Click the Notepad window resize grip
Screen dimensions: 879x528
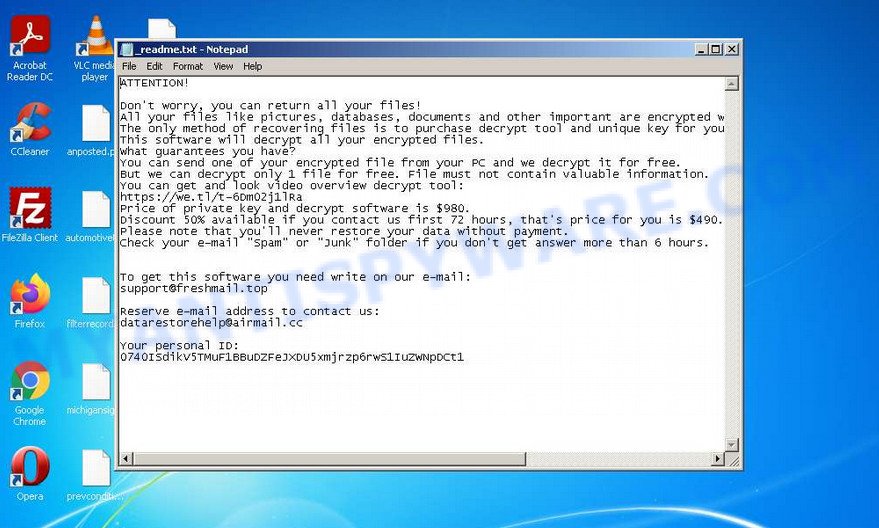pos(733,460)
